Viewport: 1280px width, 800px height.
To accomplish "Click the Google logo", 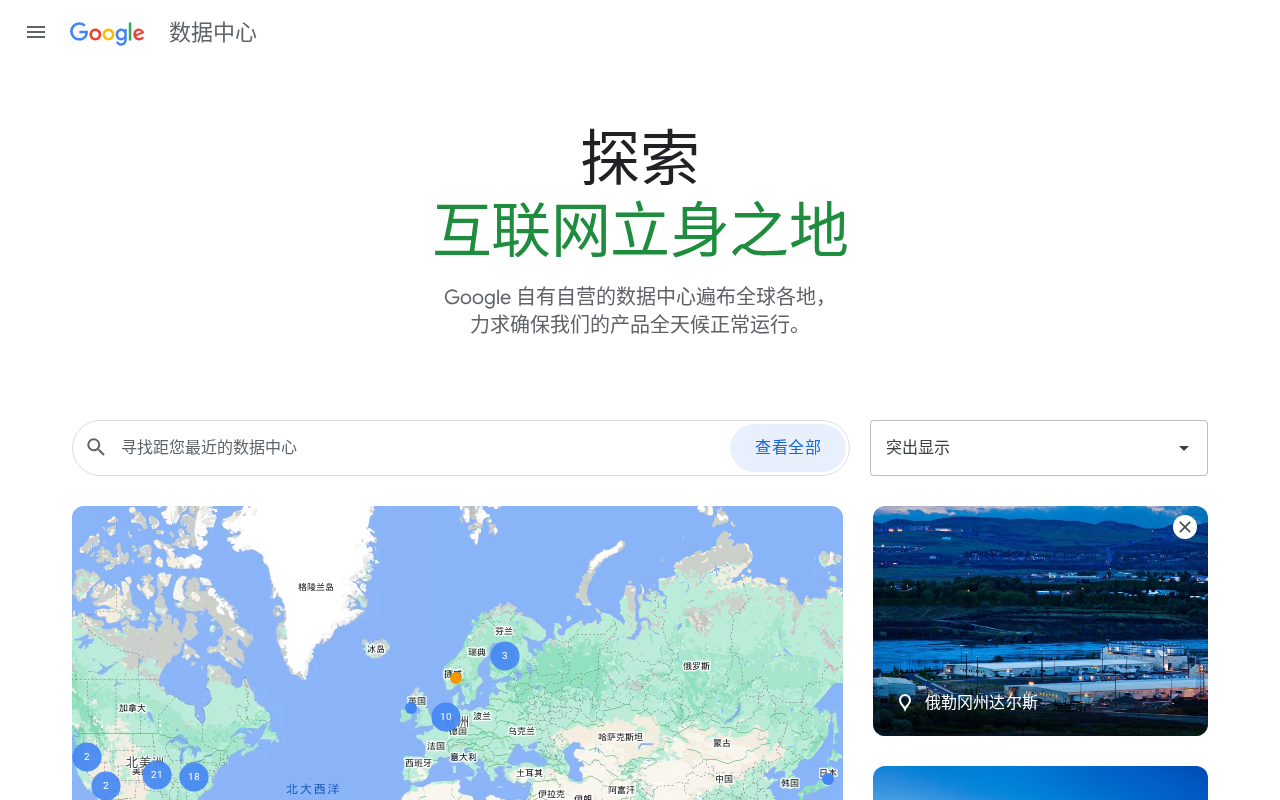I will click(107, 33).
